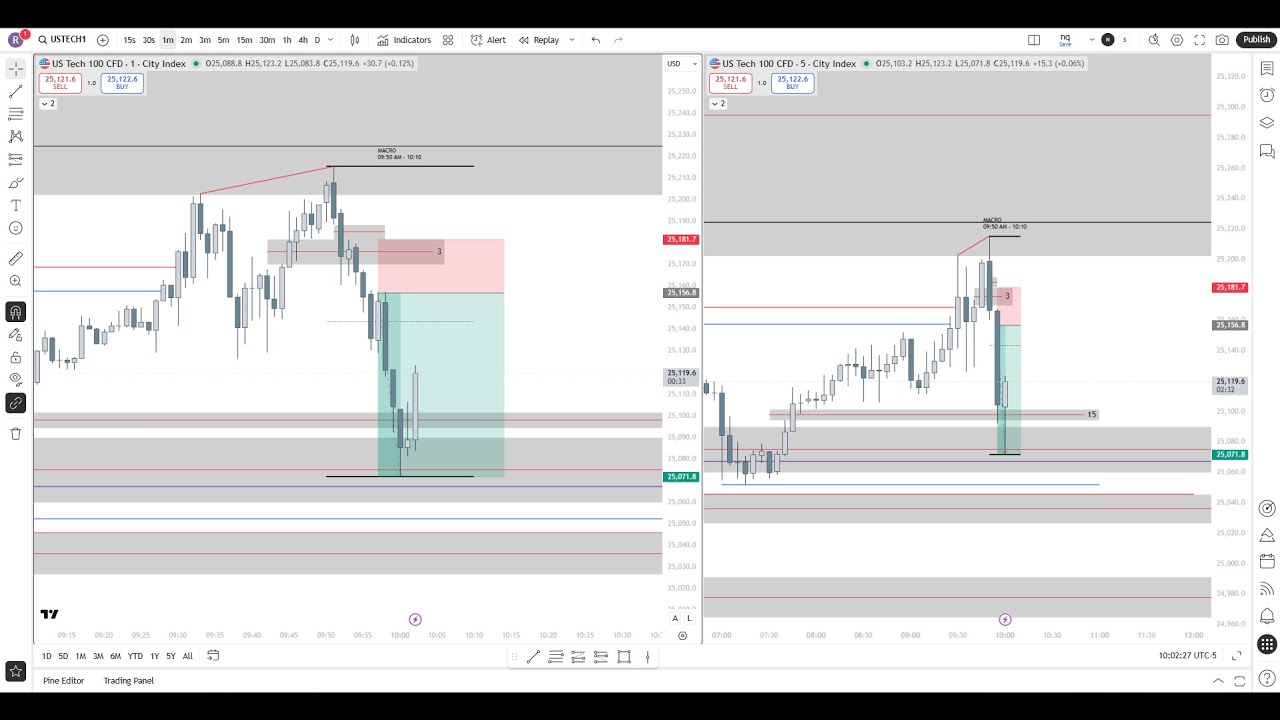Viewport: 1280px width, 720px height.
Task: Expand the timeframe interval dropdown arrow
Action: [x=331, y=40]
